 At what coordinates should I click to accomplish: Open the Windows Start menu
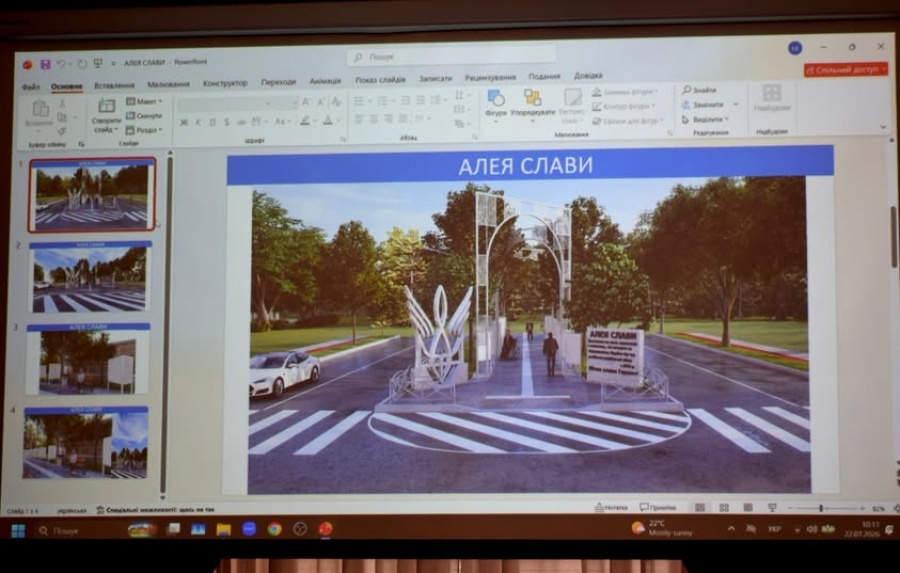(x=18, y=530)
